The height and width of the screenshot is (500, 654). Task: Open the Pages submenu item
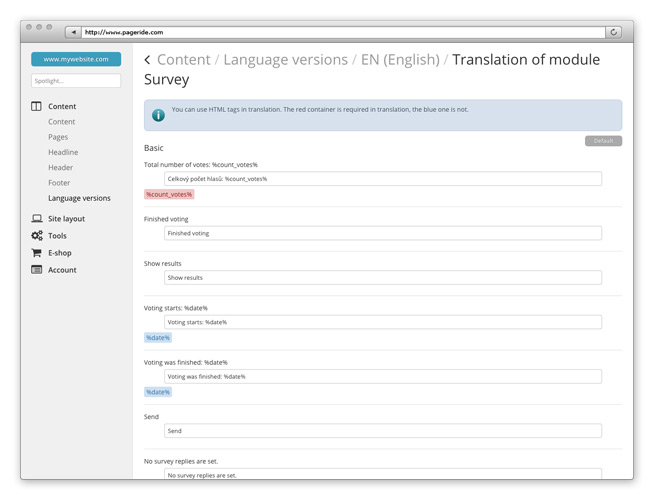(x=58, y=137)
